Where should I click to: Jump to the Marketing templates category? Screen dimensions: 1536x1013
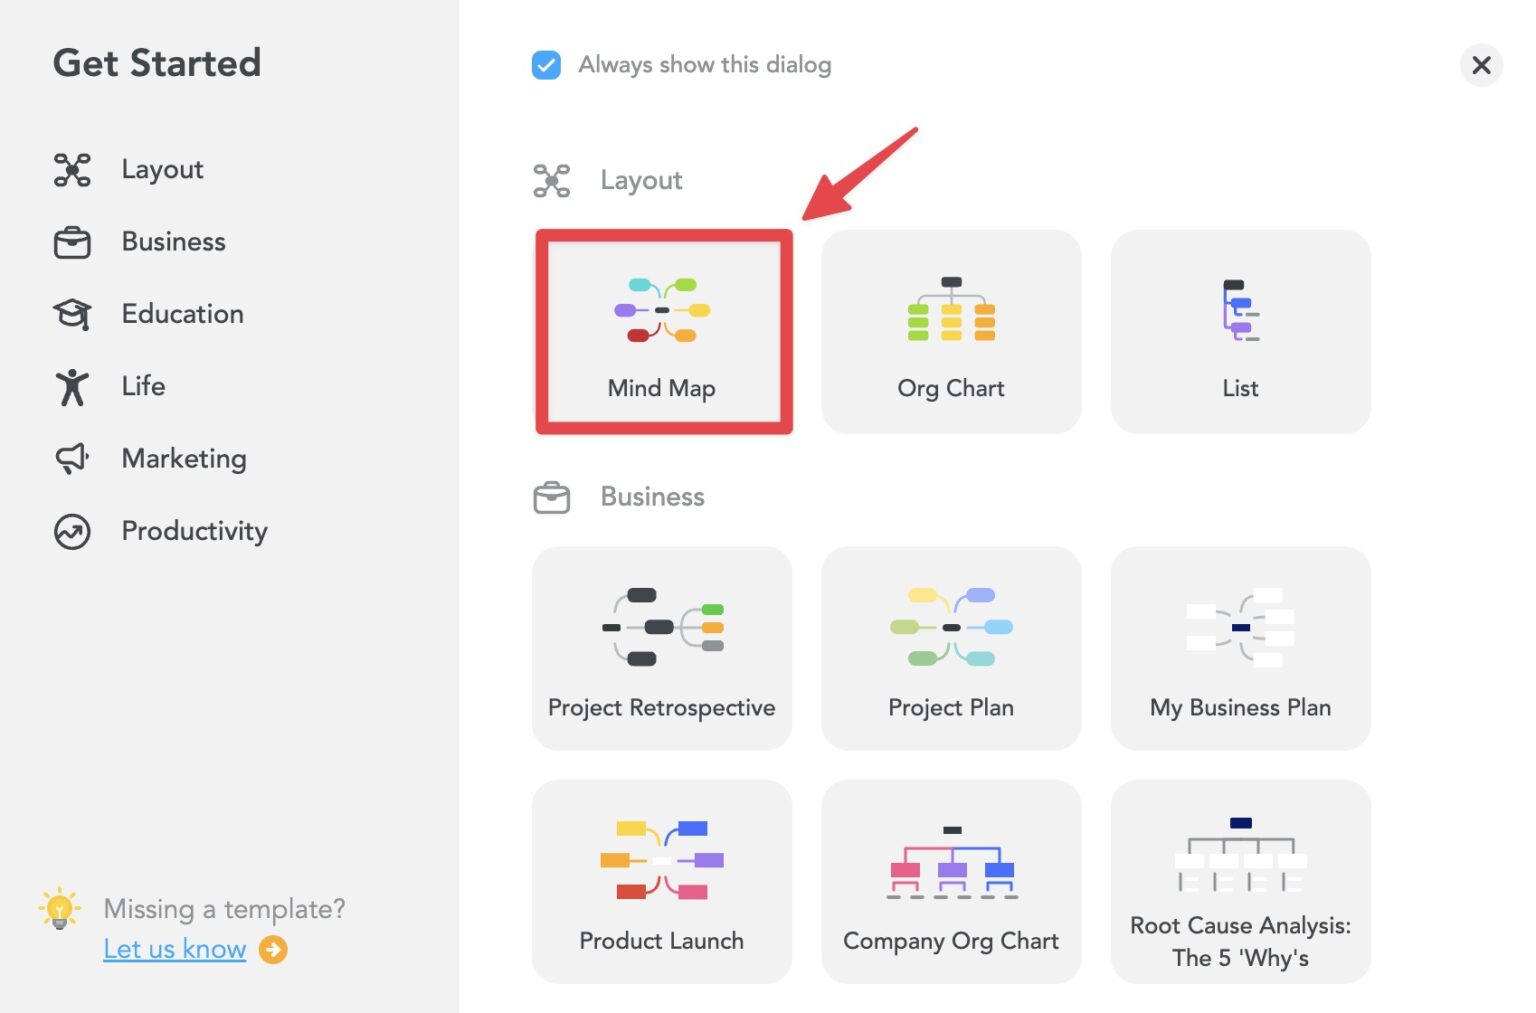(x=183, y=459)
